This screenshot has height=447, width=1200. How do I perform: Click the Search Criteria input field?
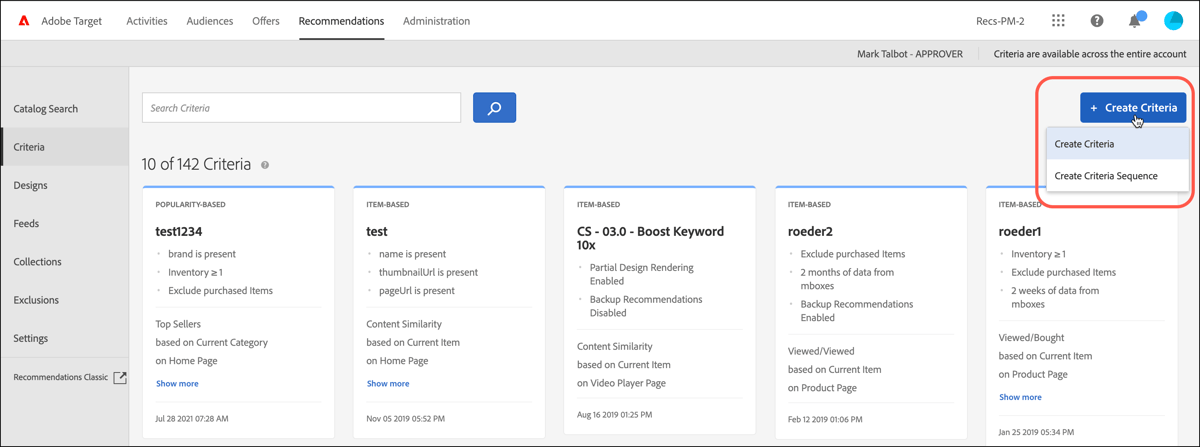(x=301, y=108)
